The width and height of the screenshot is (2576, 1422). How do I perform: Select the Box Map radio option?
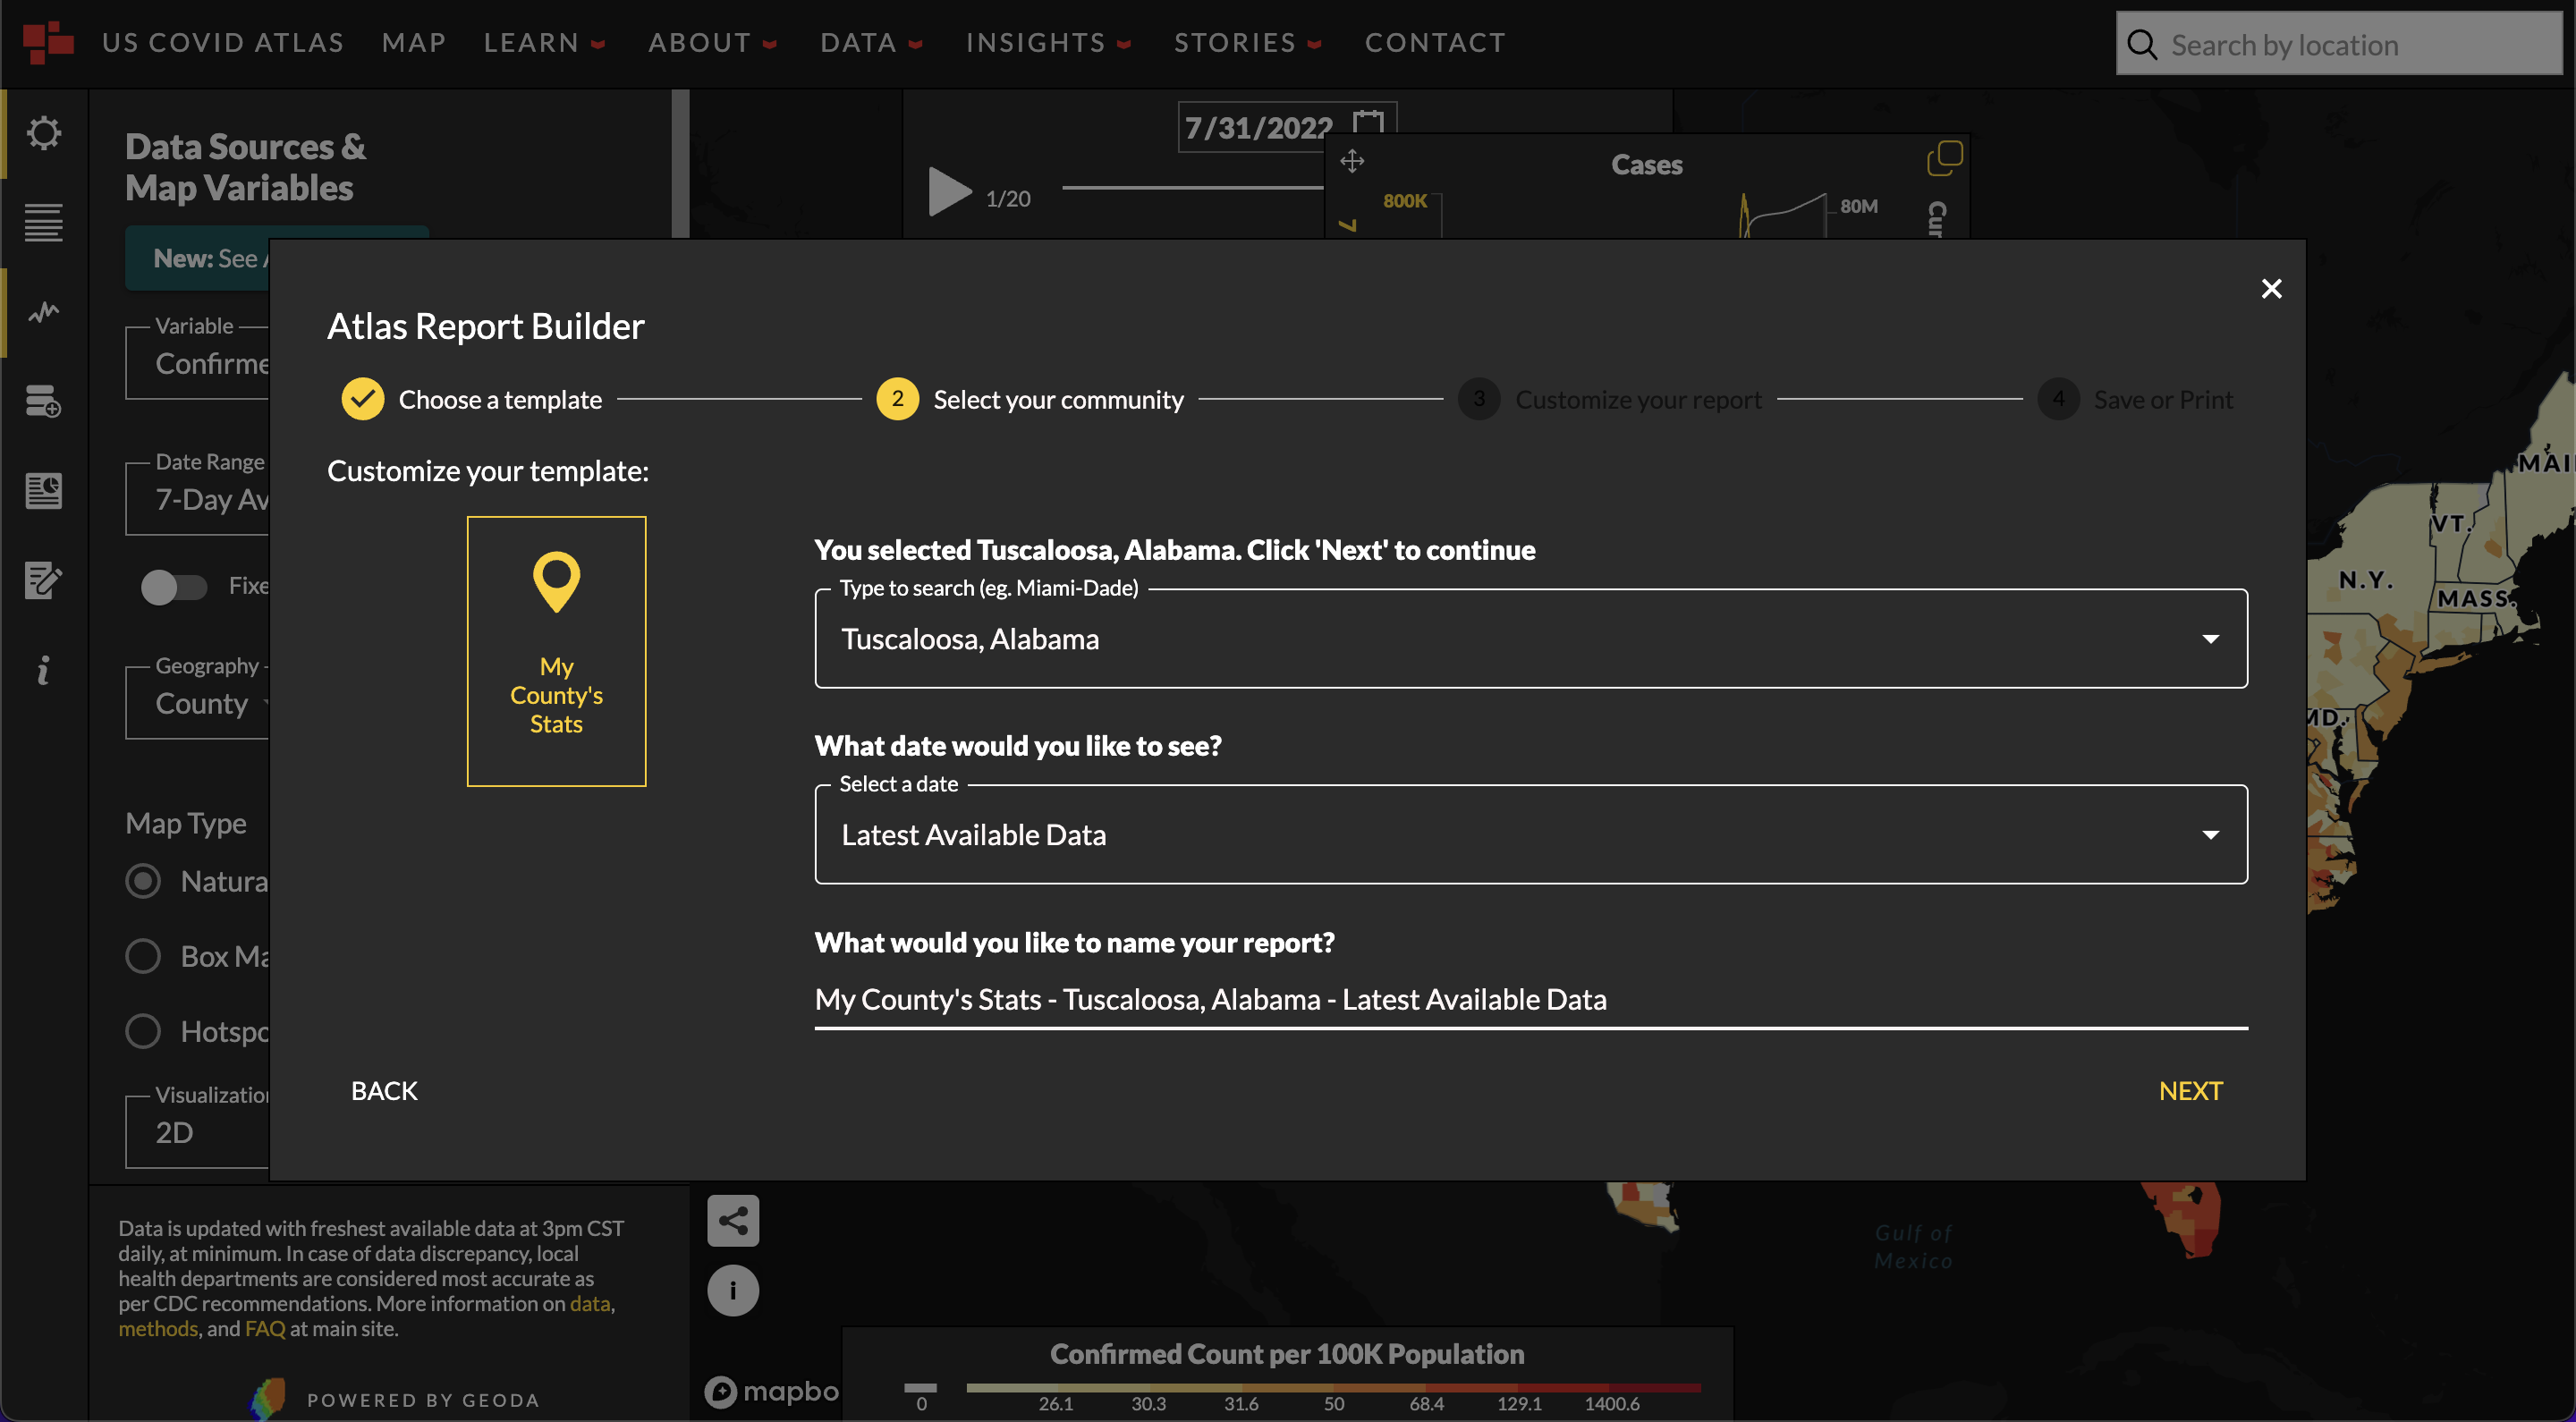click(143, 956)
